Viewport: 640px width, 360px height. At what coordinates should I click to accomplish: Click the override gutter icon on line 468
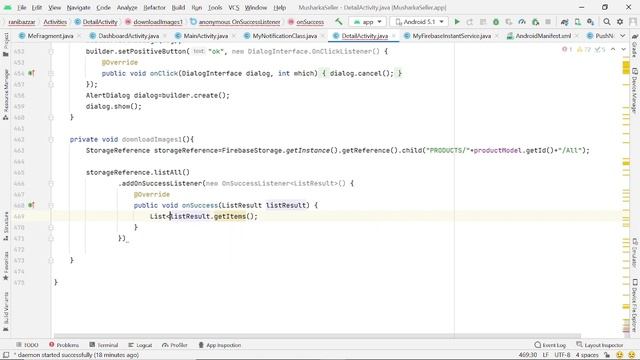(31, 205)
